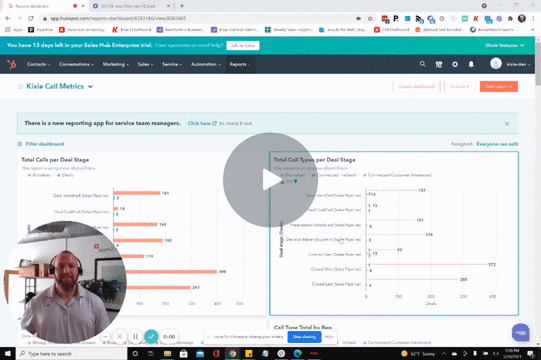Toggle the Activities legend item
The image size is (541, 360).
coord(39,175)
